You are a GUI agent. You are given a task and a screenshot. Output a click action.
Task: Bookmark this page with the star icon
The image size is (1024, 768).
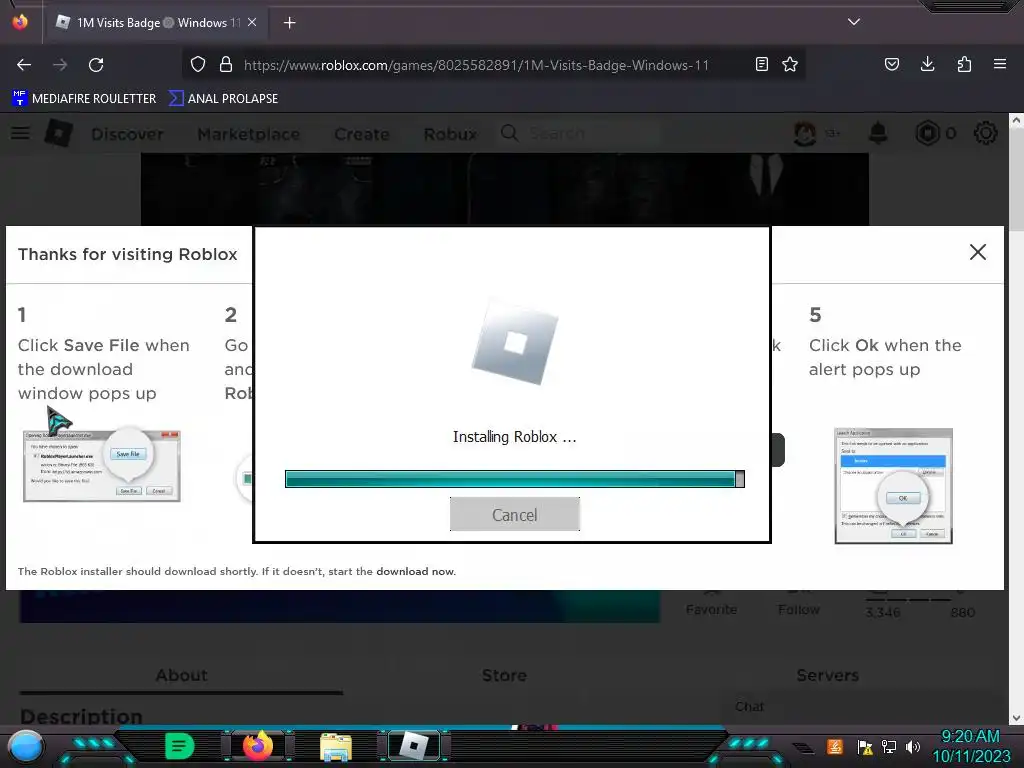coord(790,64)
